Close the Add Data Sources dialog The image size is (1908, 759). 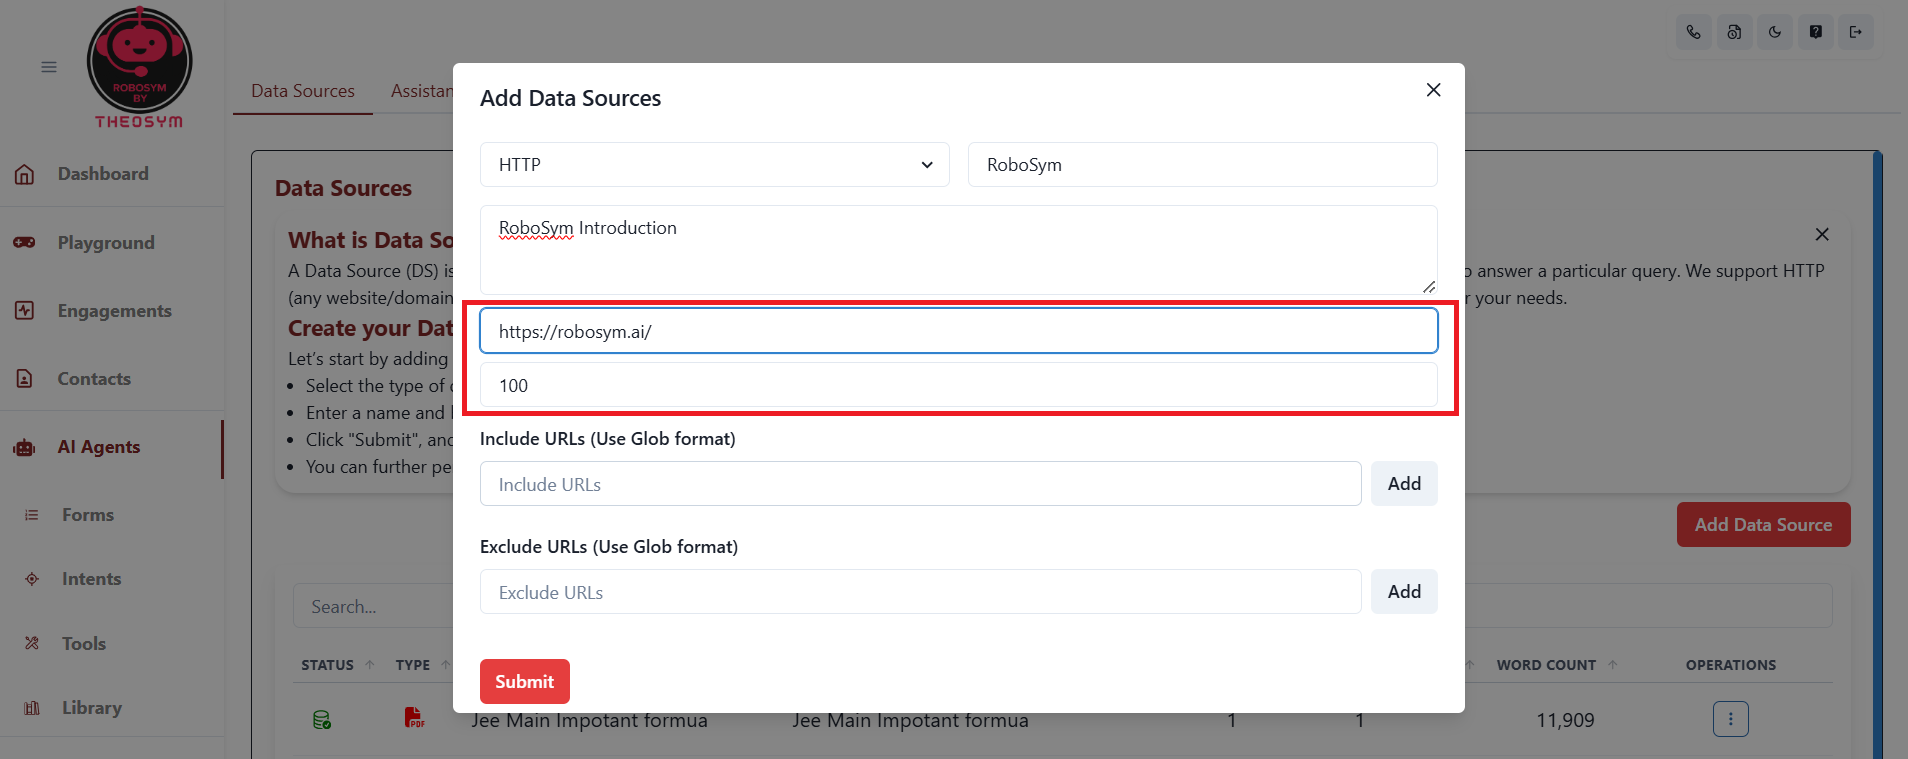tap(1433, 90)
